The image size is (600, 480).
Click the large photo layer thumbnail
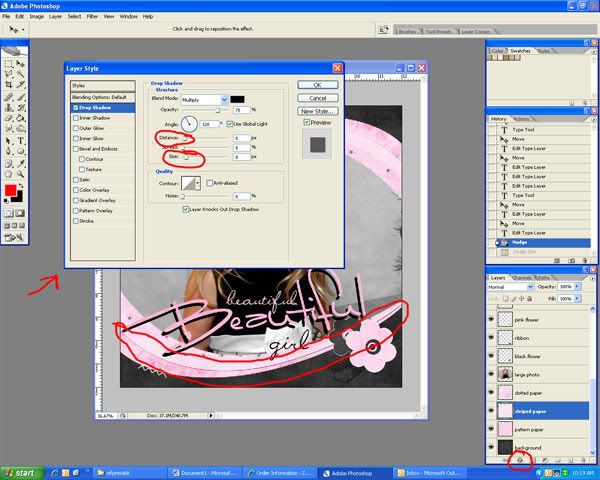(x=503, y=375)
